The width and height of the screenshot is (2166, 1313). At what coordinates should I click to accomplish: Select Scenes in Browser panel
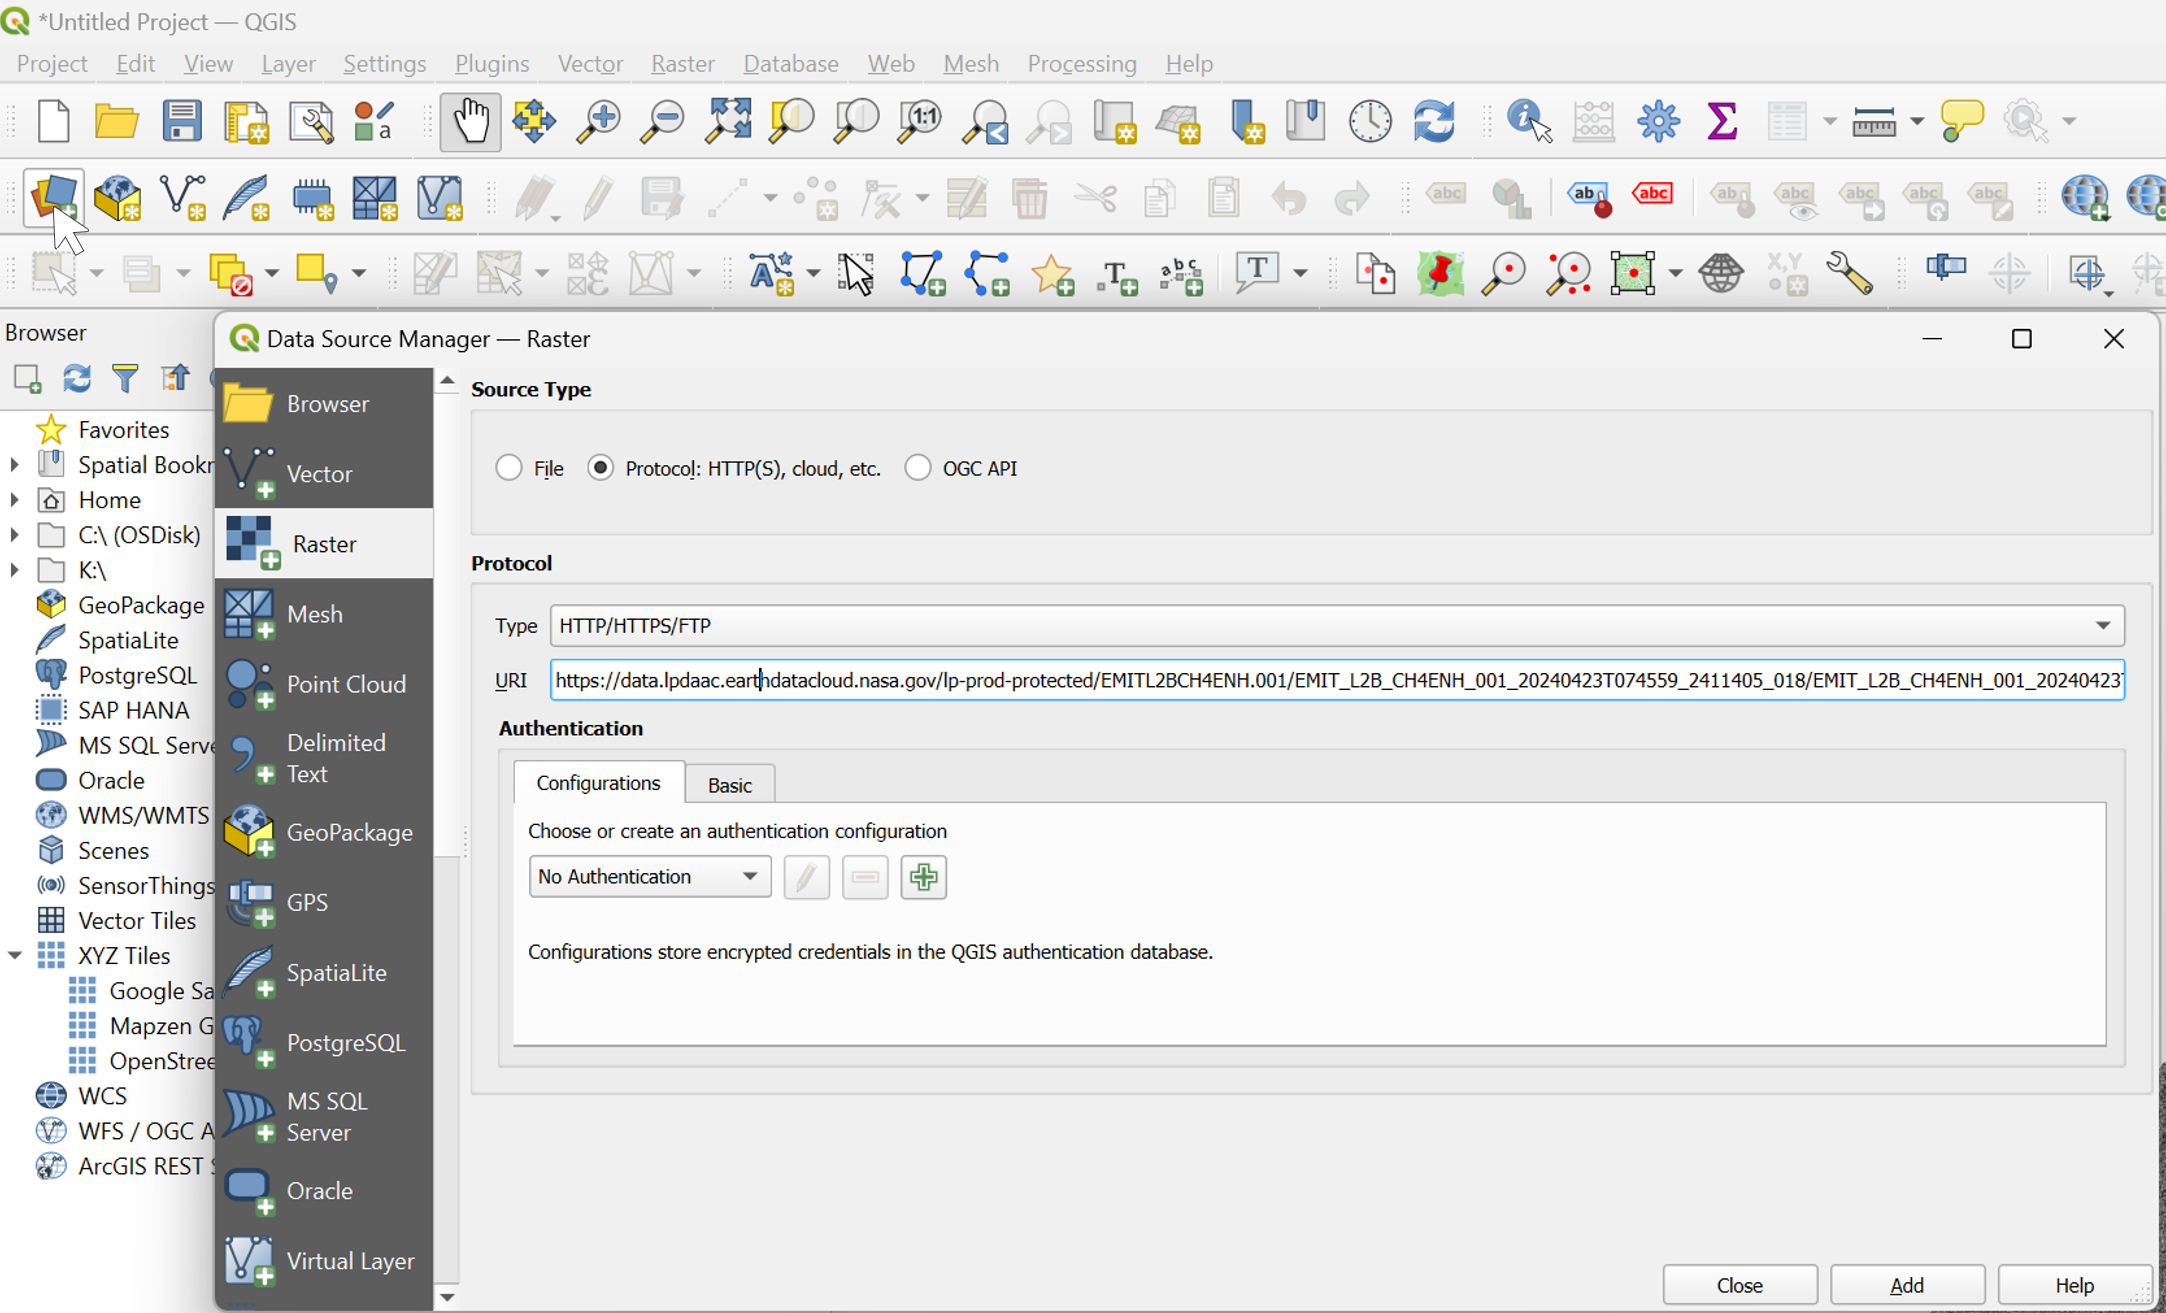click(x=113, y=851)
